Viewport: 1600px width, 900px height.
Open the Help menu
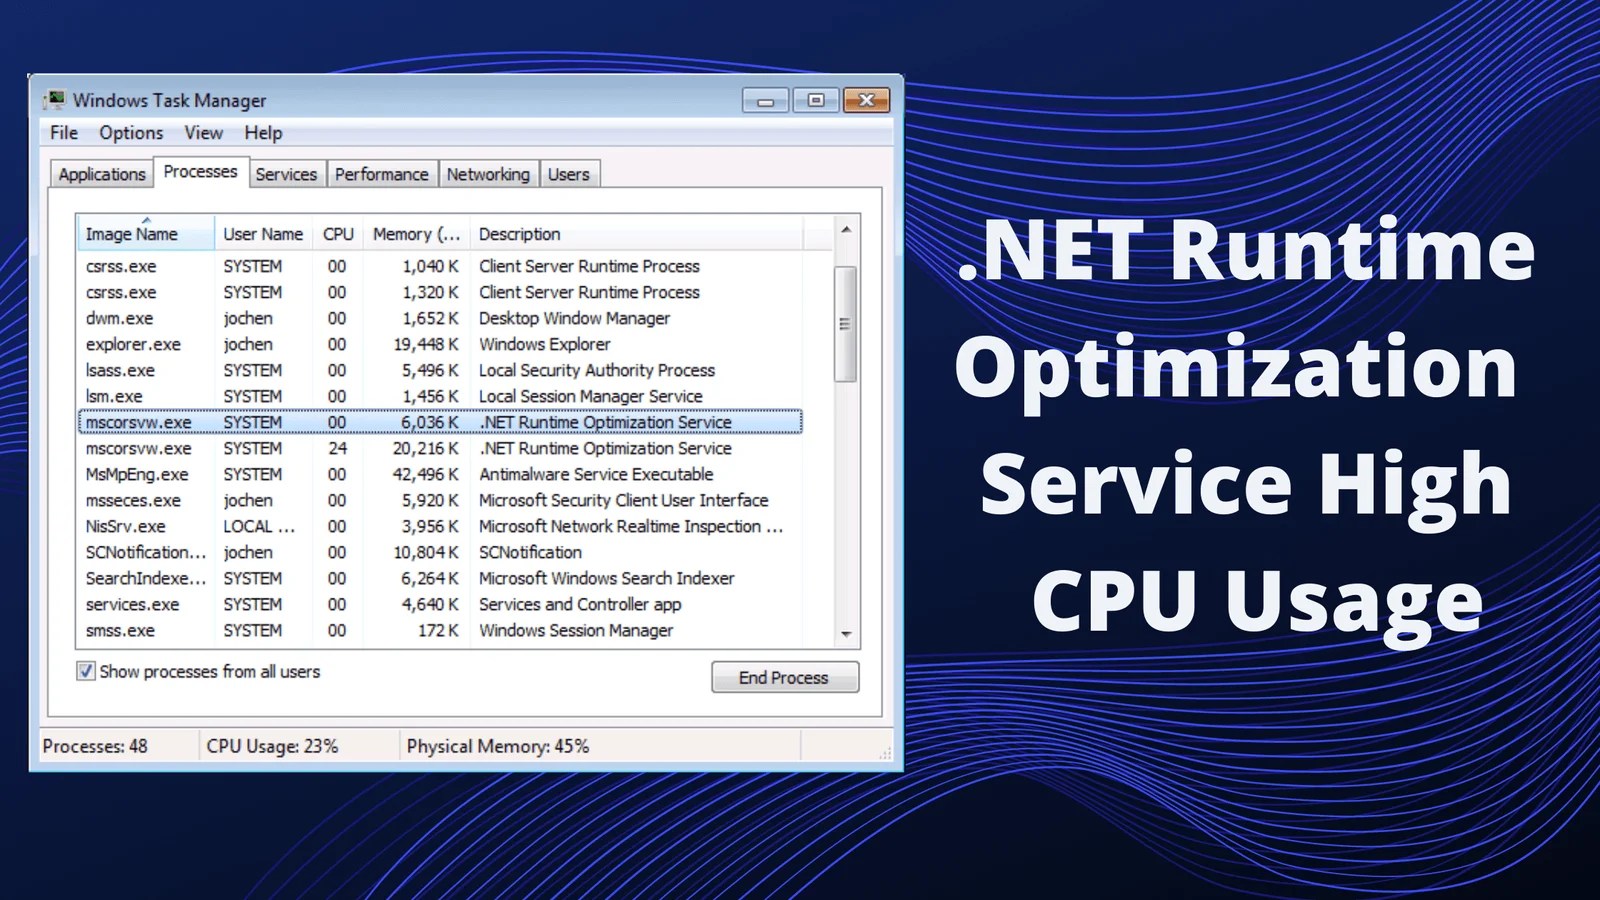click(x=264, y=133)
